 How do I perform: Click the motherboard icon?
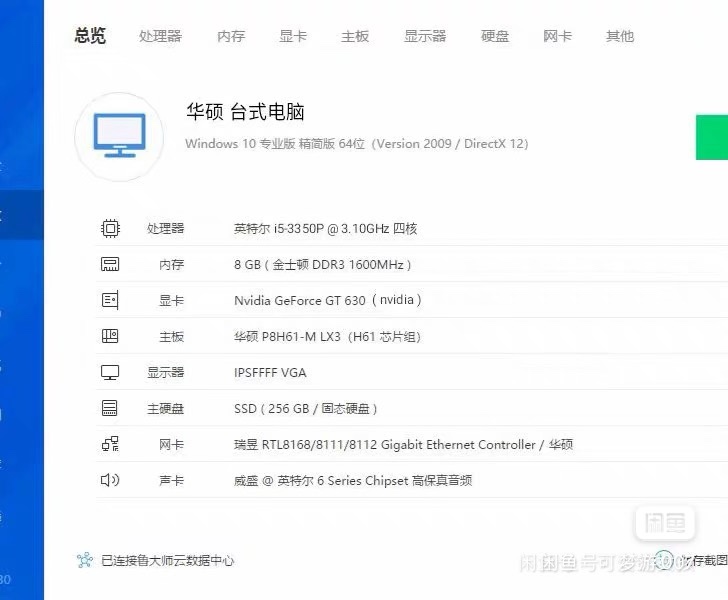coord(110,336)
